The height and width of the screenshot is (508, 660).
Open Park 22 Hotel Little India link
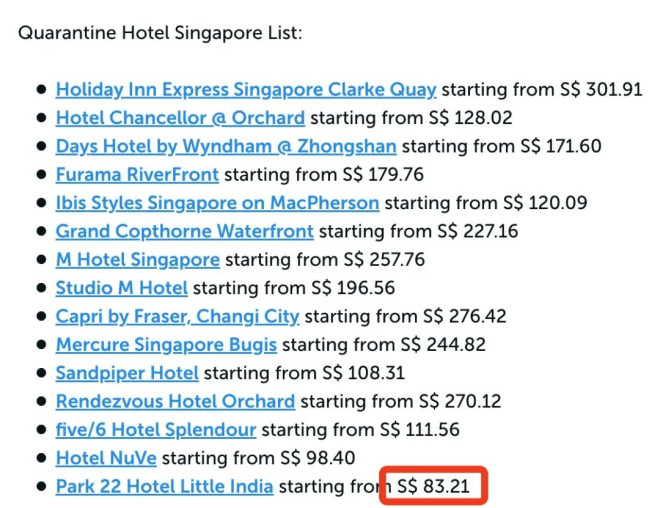pos(165,486)
